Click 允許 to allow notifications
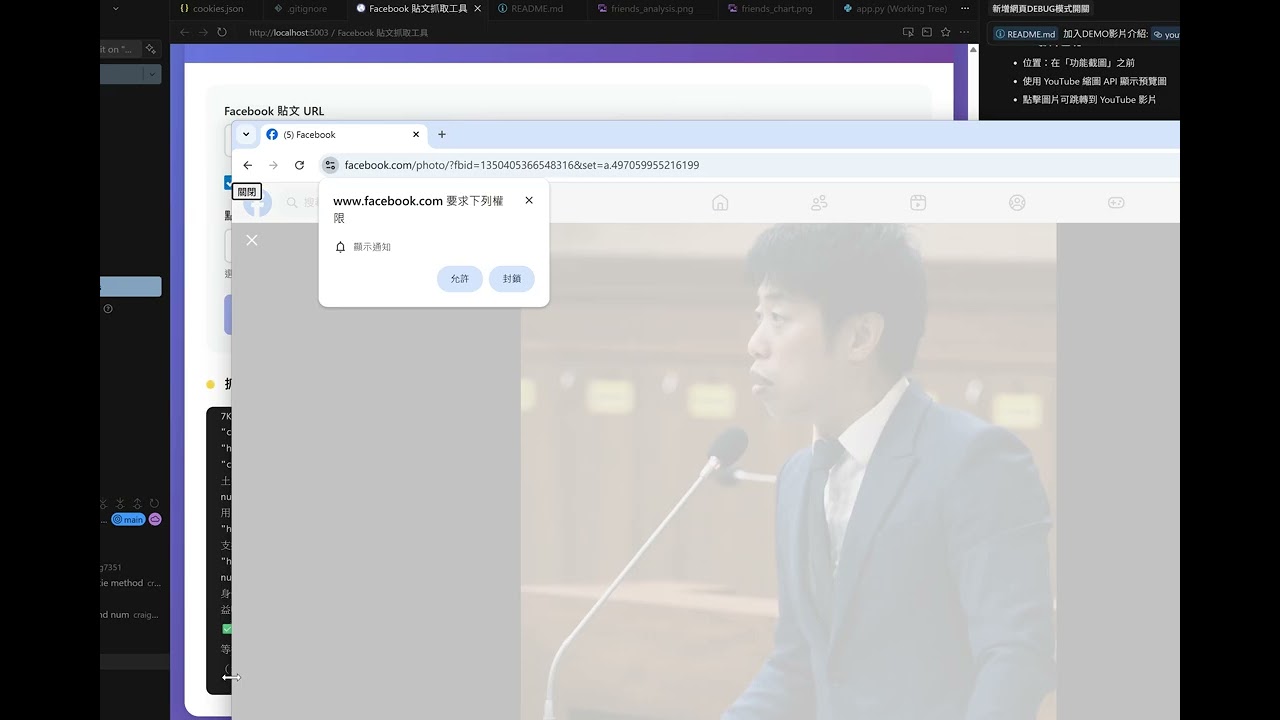1280x720 pixels. point(460,278)
